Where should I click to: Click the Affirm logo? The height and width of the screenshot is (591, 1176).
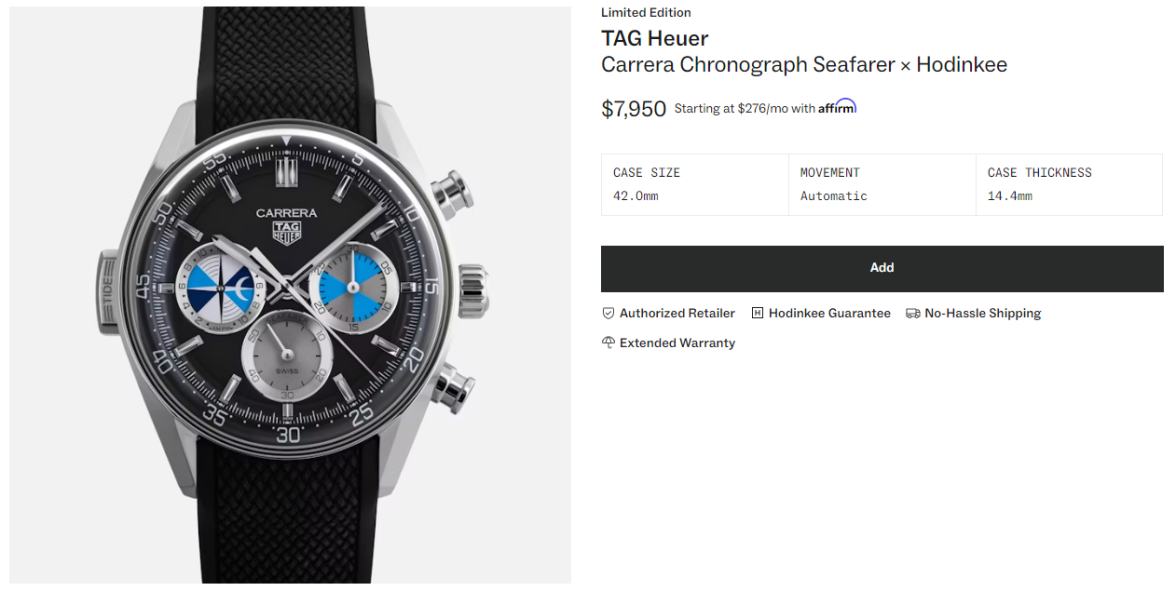tap(837, 107)
